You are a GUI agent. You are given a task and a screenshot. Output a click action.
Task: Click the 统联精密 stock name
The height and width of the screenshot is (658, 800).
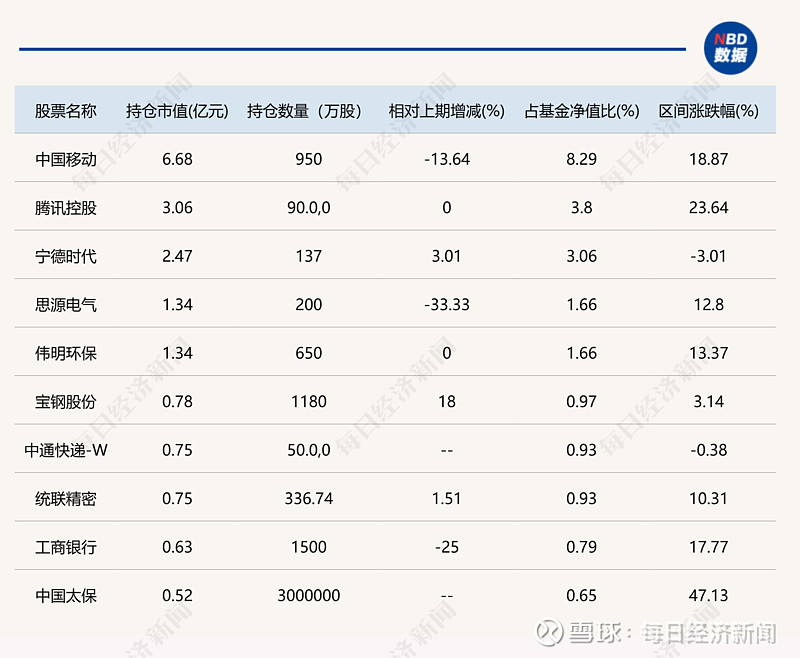click(x=66, y=498)
